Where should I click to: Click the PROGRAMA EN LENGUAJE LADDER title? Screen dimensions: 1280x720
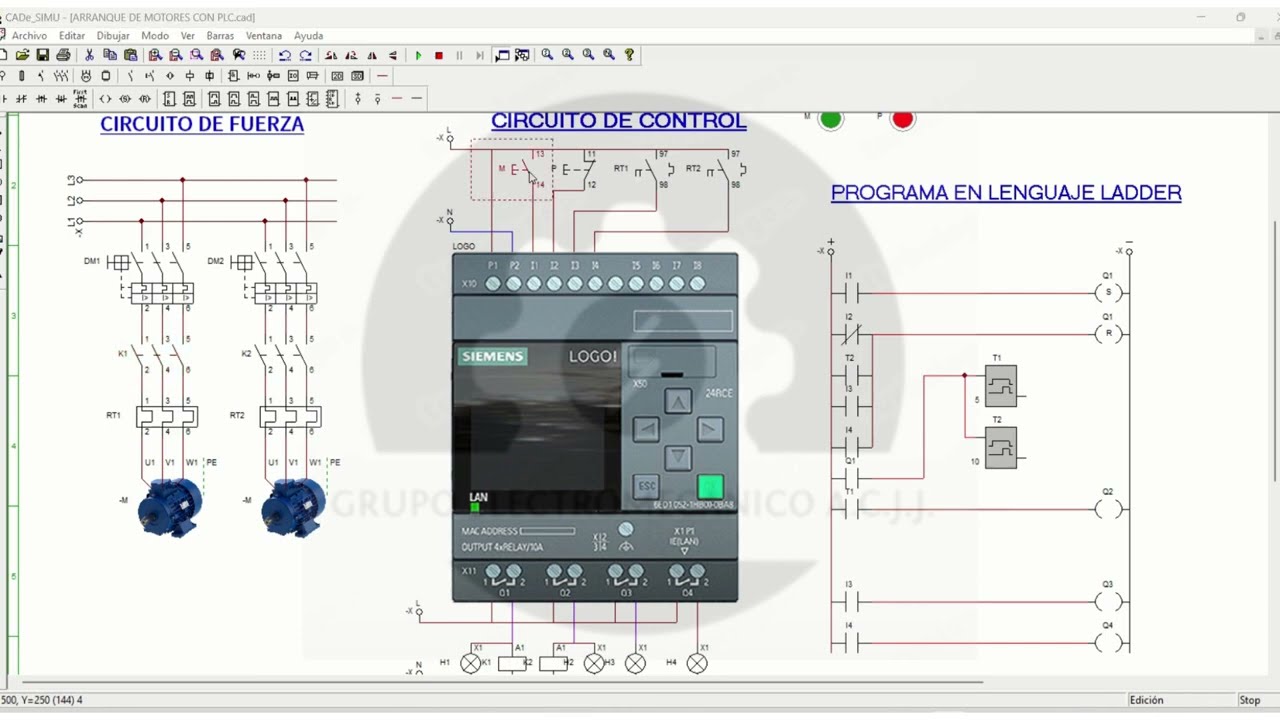(1006, 193)
